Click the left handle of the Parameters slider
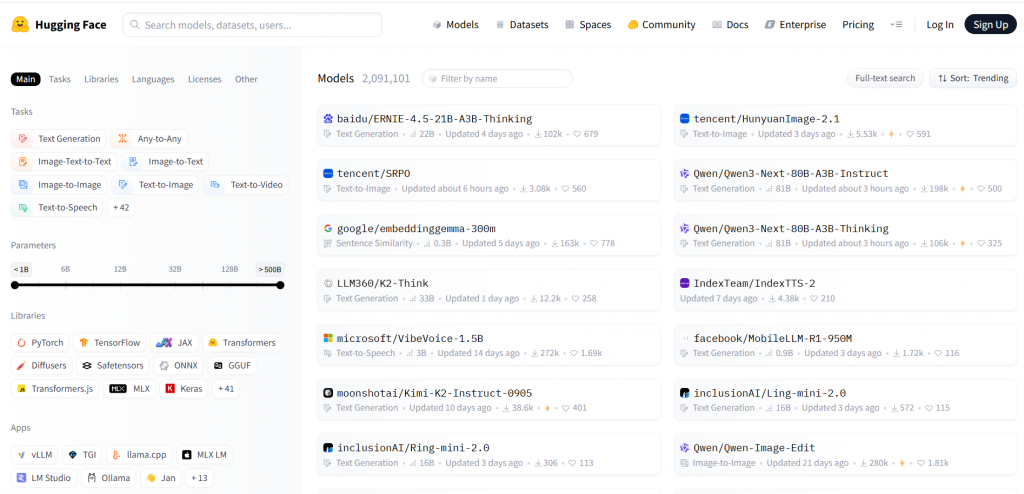The width and height of the screenshot is (1024, 494). (14, 285)
